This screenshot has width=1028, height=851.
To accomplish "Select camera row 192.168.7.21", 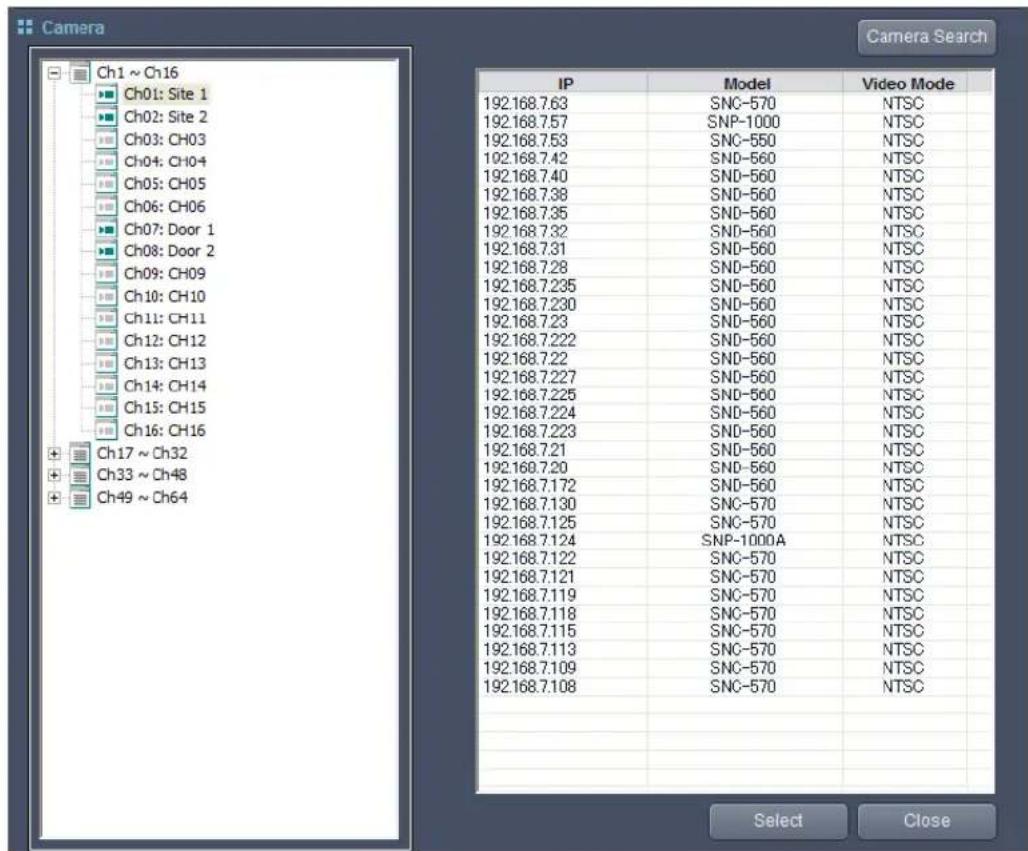I will (x=736, y=450).
